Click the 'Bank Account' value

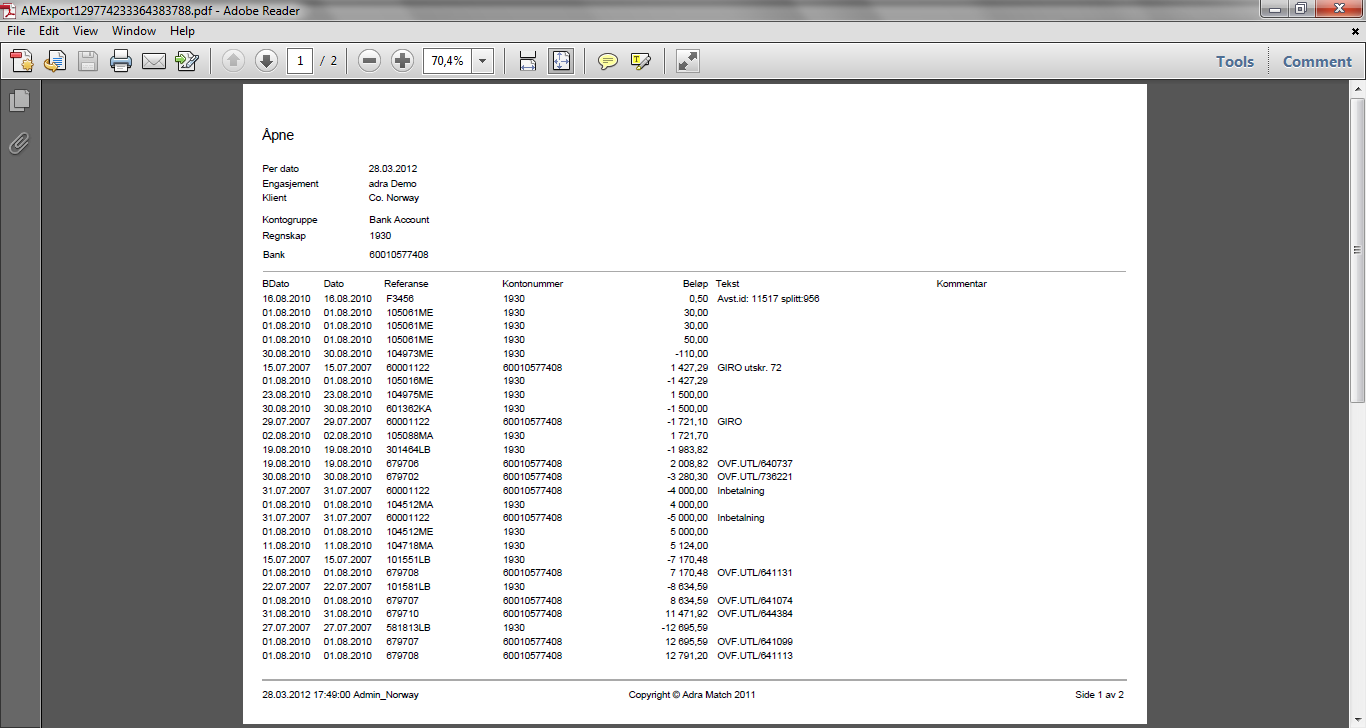coord(399,219)
